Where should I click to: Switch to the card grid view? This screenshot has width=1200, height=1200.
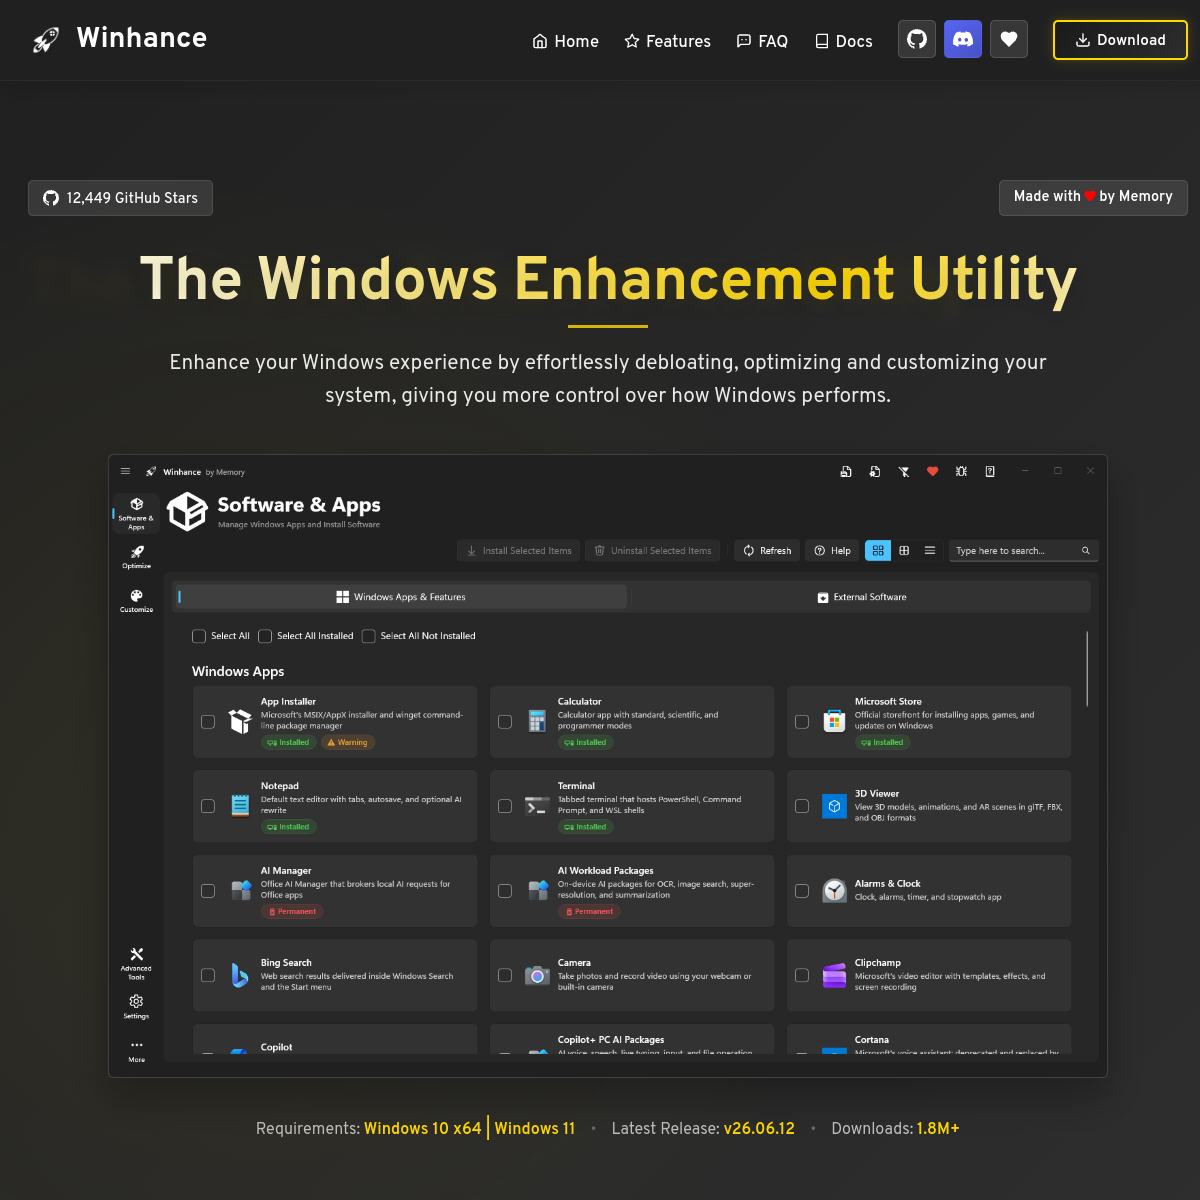878,550
